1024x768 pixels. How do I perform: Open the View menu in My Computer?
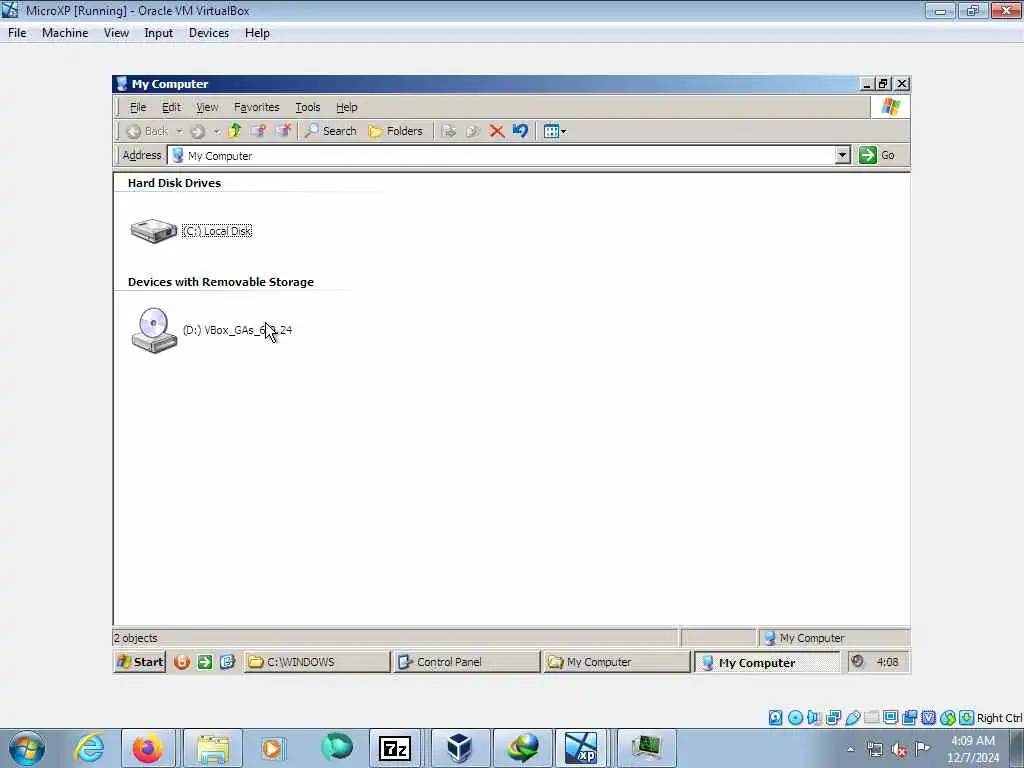[207, 107]
